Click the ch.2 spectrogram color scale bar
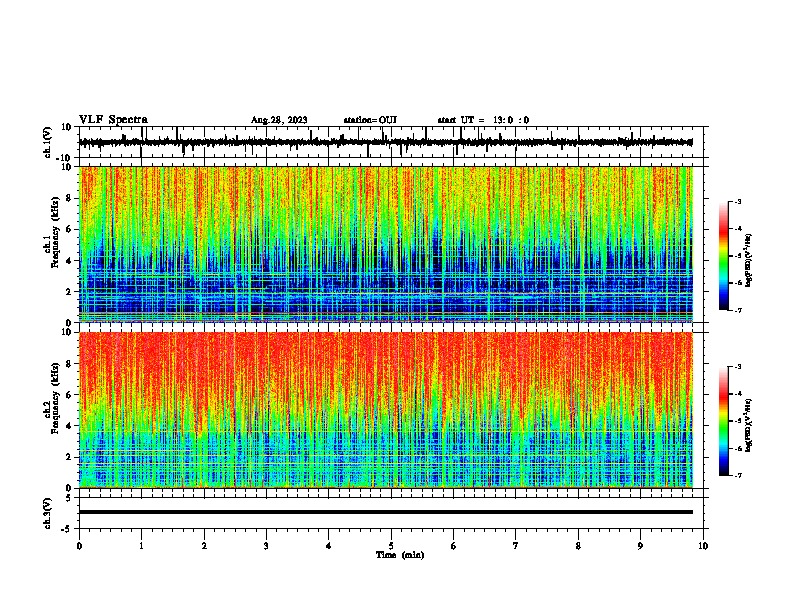This screenshot has height=612, width=792. point(723,421)
